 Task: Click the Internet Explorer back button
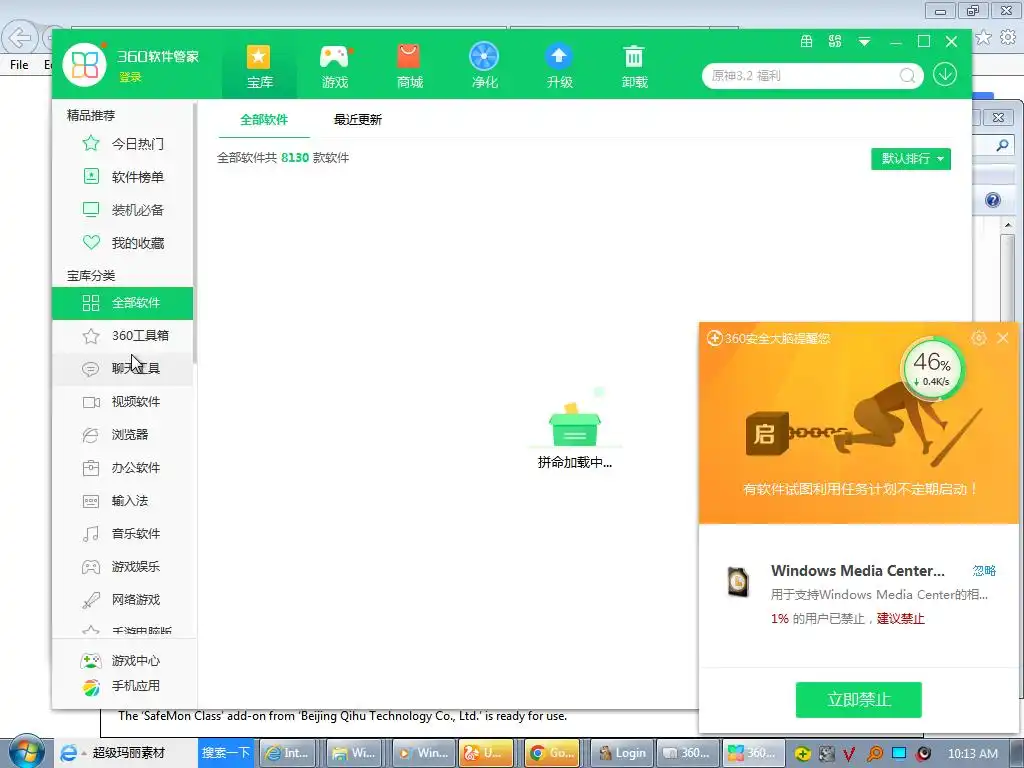coord(19,38)
